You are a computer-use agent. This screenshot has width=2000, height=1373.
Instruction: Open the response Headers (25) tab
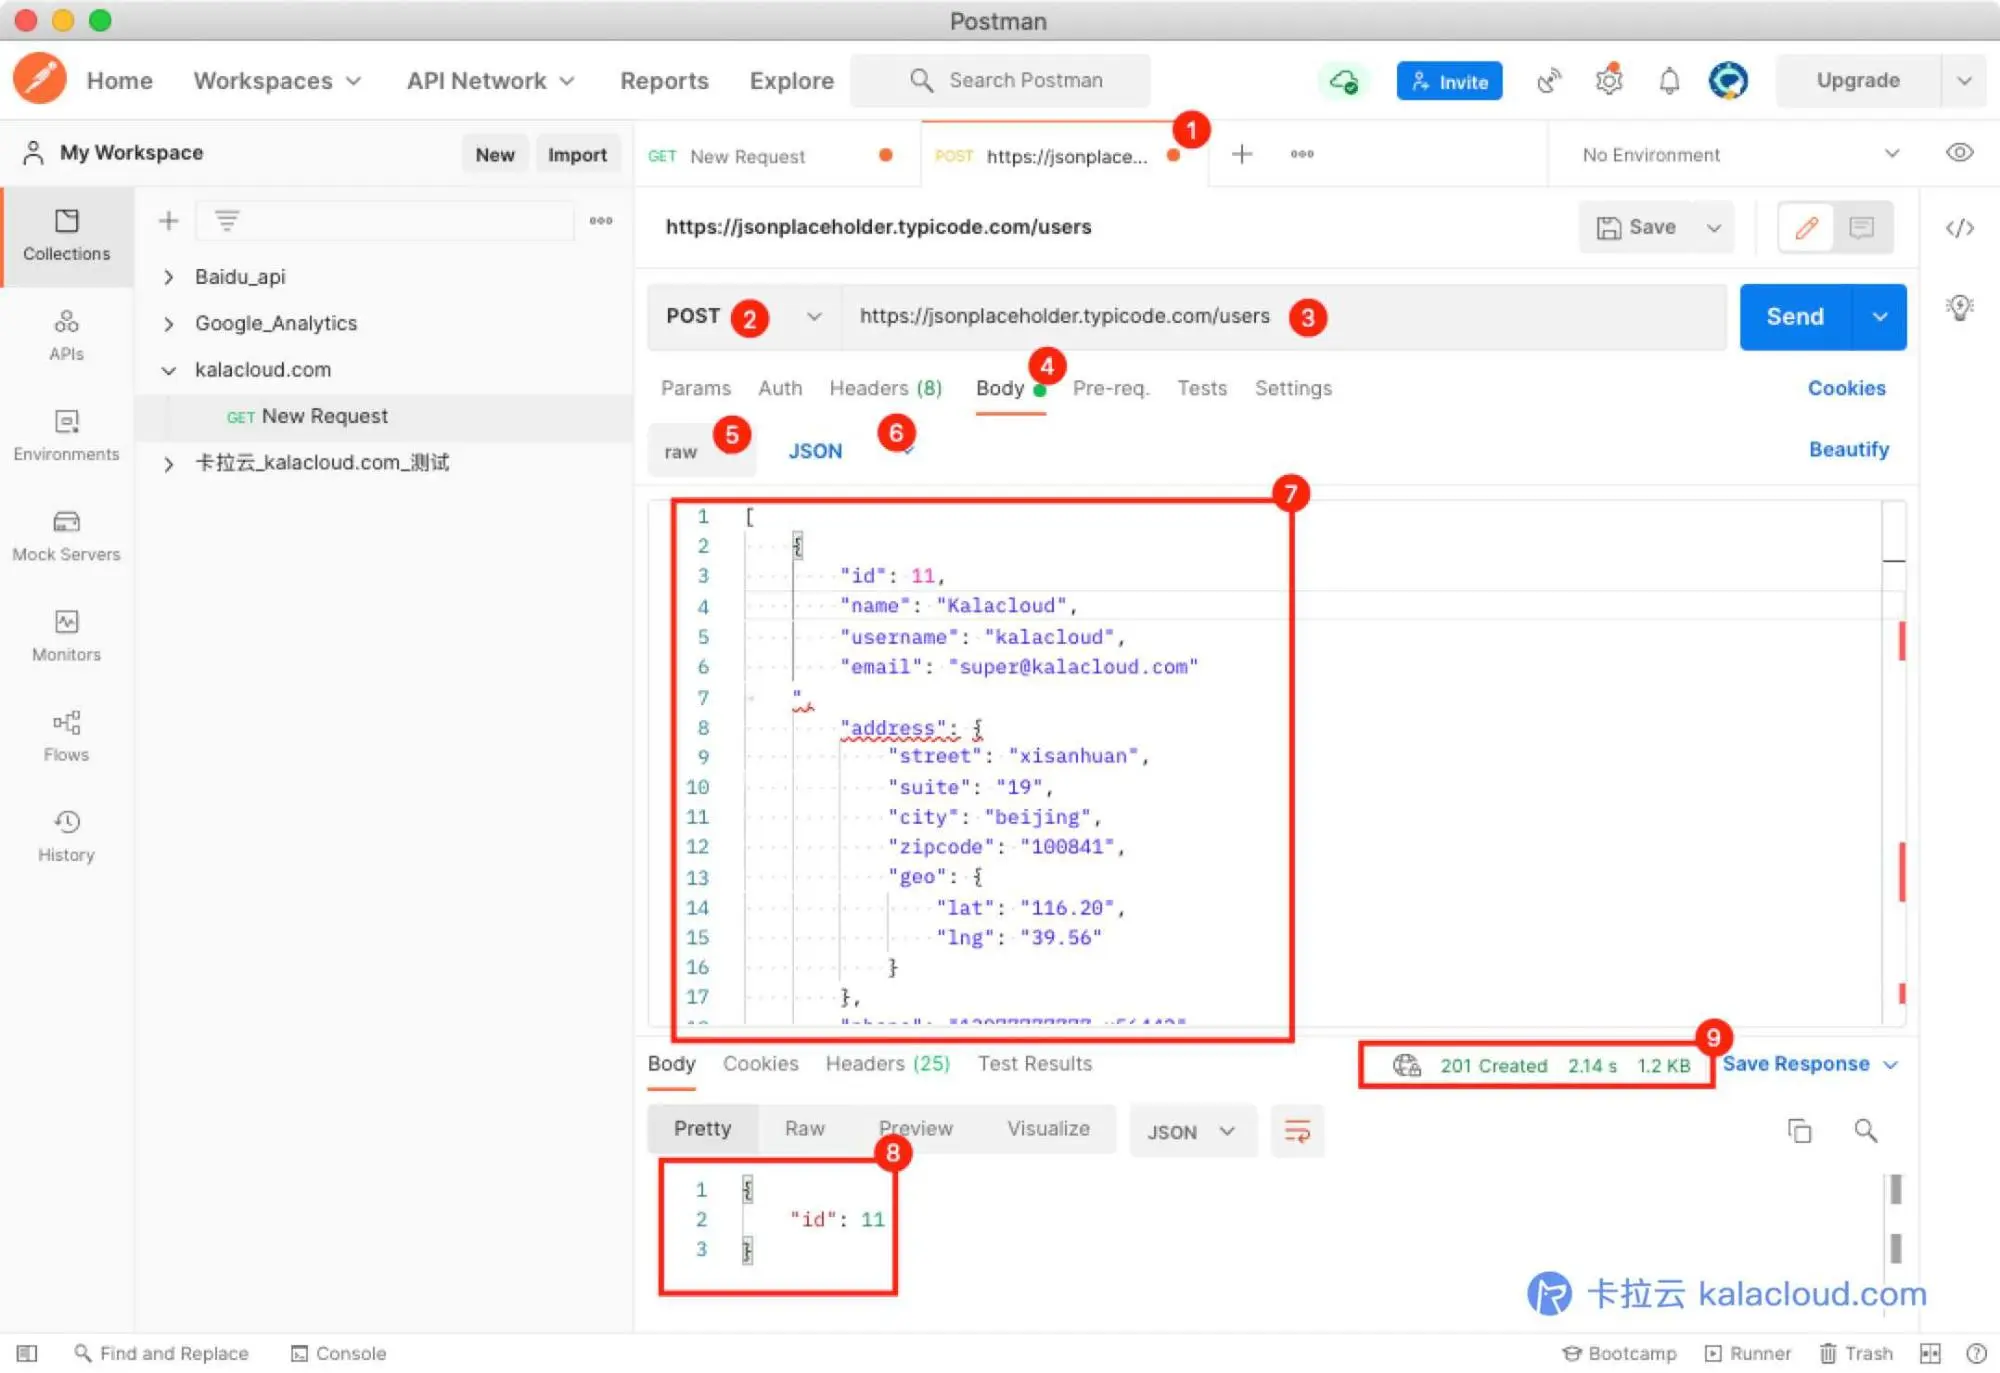pyautogui.click(x=887, y=1064)
